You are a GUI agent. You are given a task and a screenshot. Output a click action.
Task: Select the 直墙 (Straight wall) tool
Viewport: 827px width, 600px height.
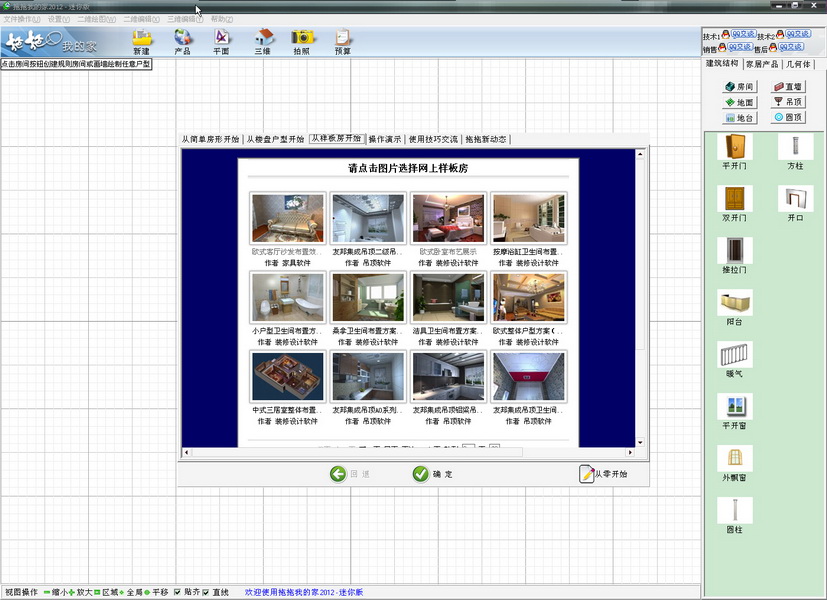point(788,86)
